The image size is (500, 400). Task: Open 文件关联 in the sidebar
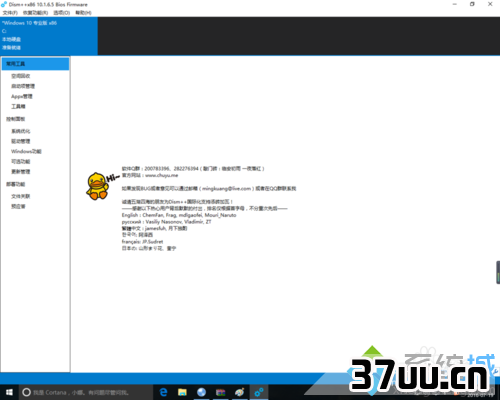(21, 196)
